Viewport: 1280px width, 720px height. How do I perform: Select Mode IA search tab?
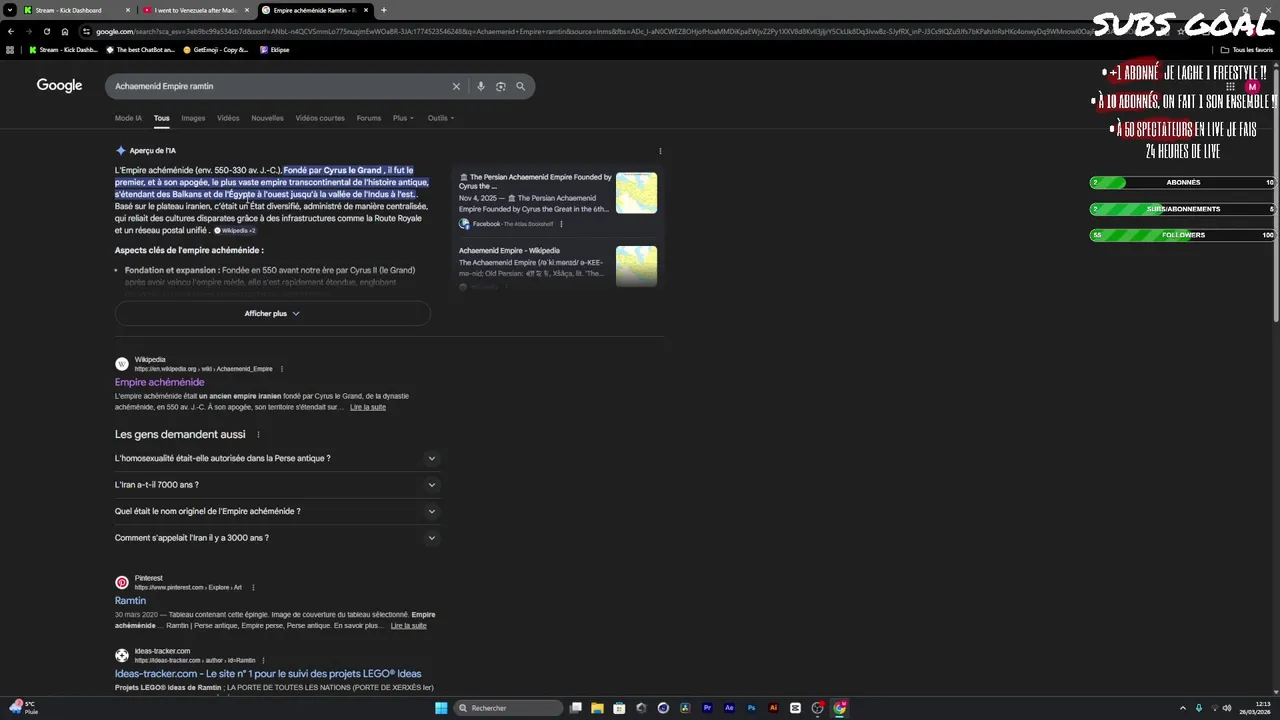pos(128,118)
